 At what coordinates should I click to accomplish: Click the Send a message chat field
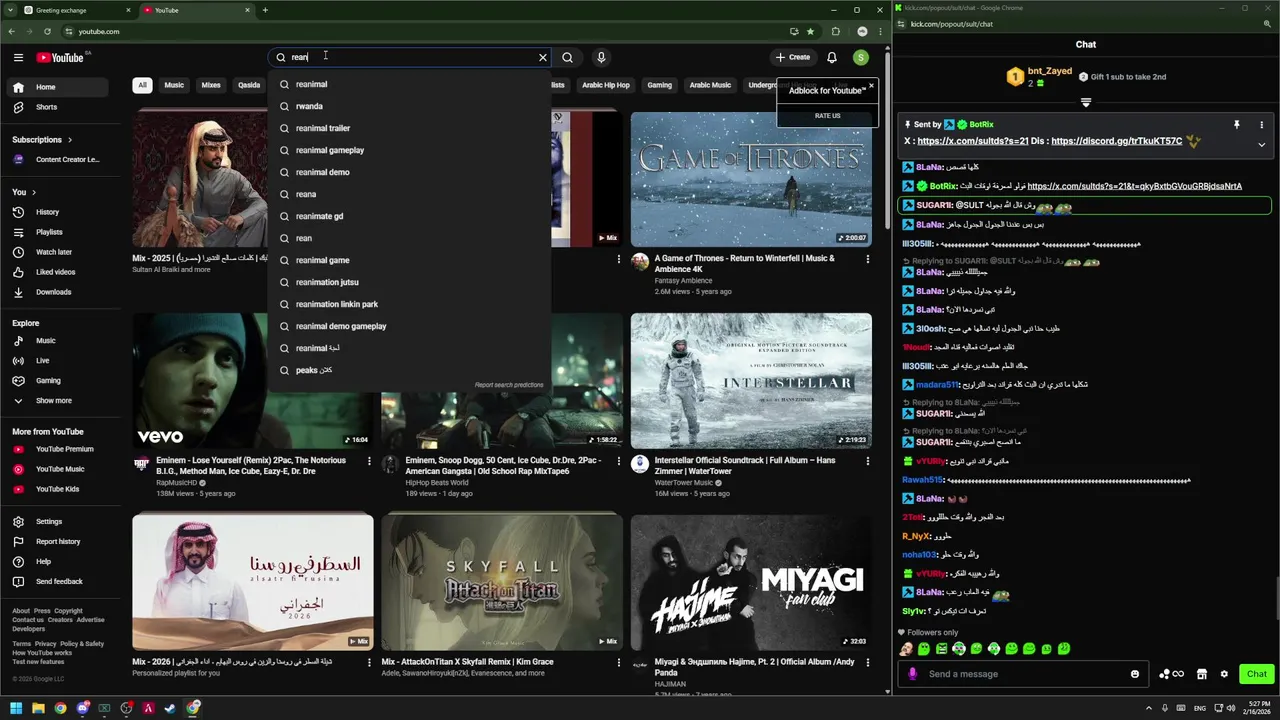(x=1025, y=674)
